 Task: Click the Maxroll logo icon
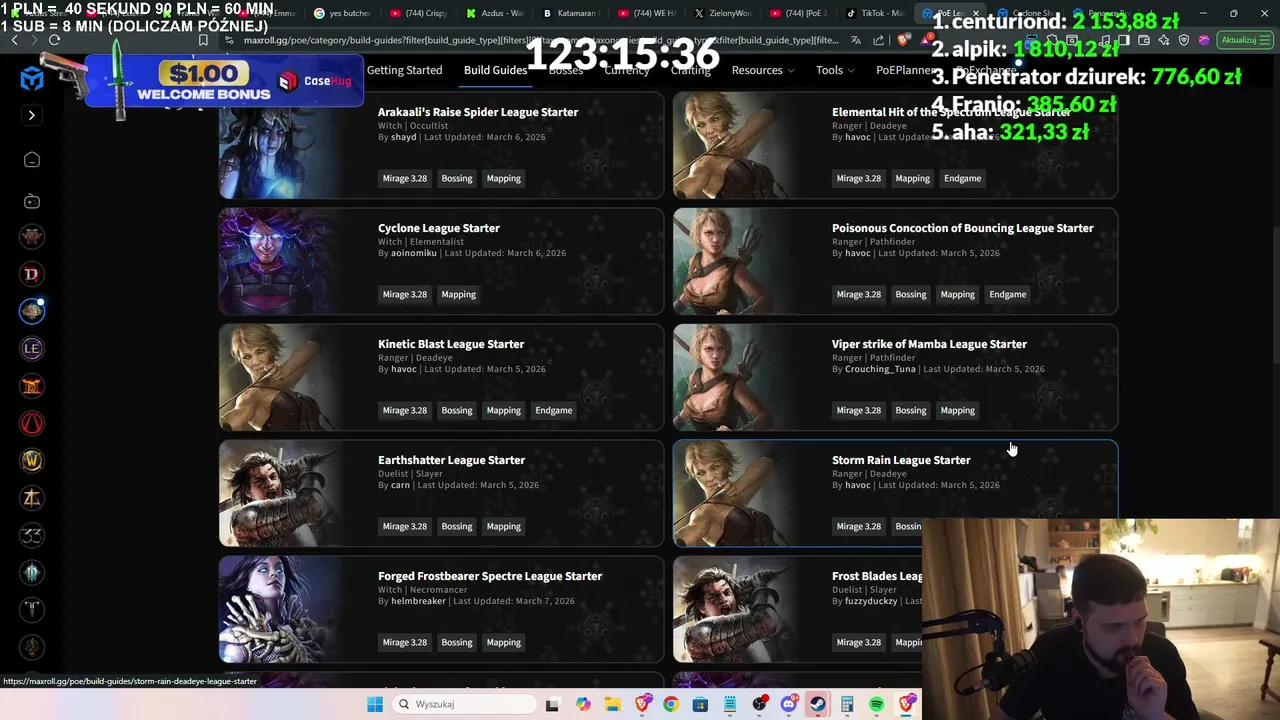32,79
